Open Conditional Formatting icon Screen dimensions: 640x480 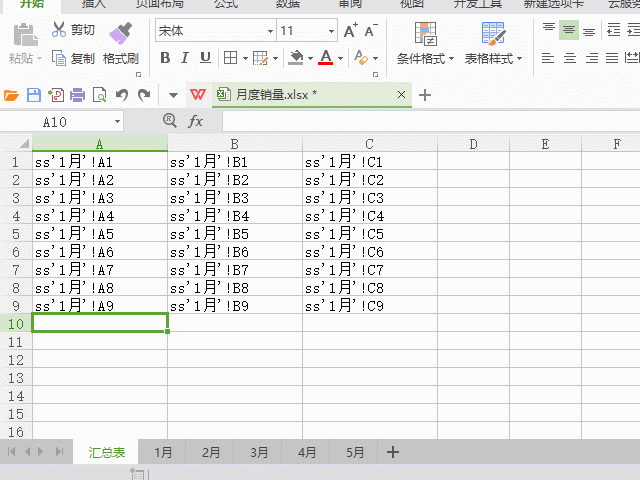(x=426, y=33)
